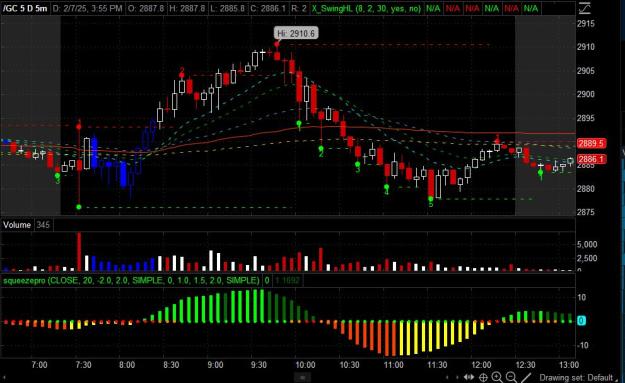This screenshot has height=383, width=625.
Task: Click the squeezepro value 1.1692
Action: point(287,280)
